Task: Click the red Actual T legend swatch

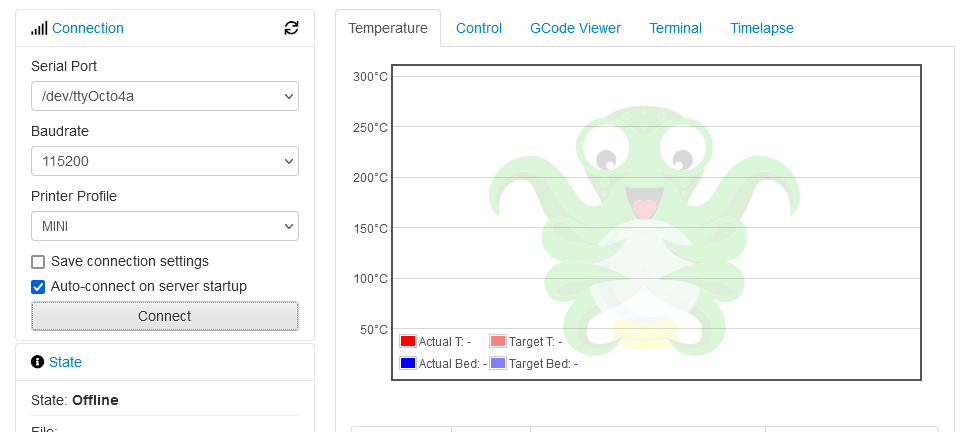Action: pyautogui.click(x=408, y=341)
